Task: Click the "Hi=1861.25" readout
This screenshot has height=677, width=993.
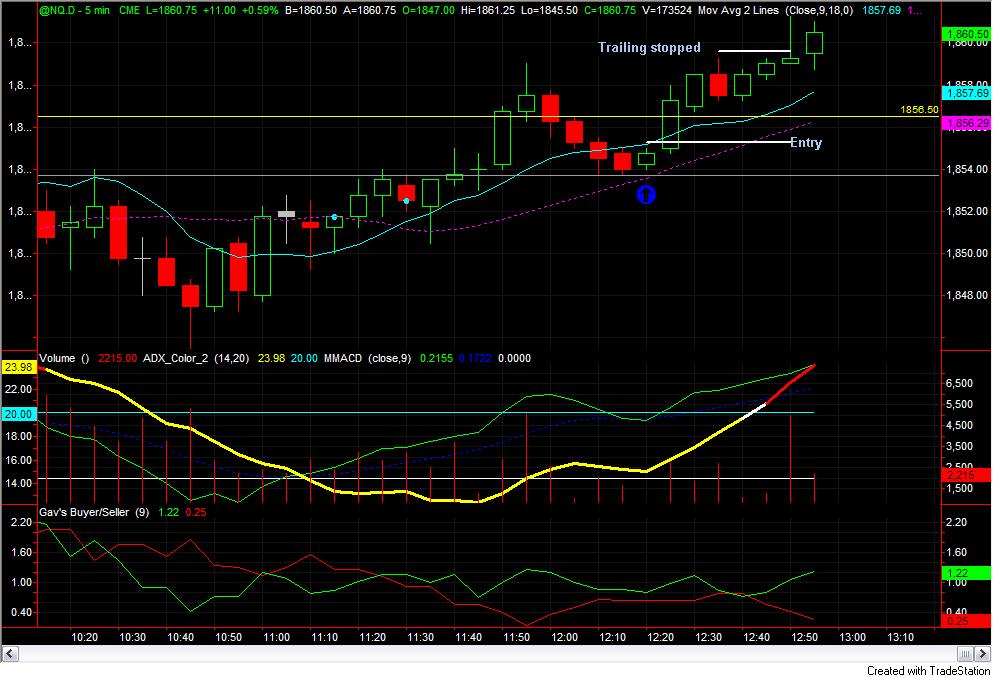Action: tap(488, 10)
